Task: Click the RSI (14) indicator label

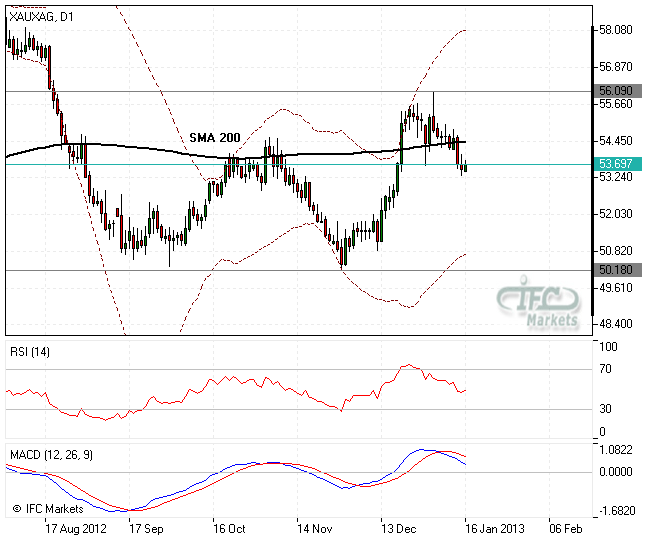Action: point(30,351)
